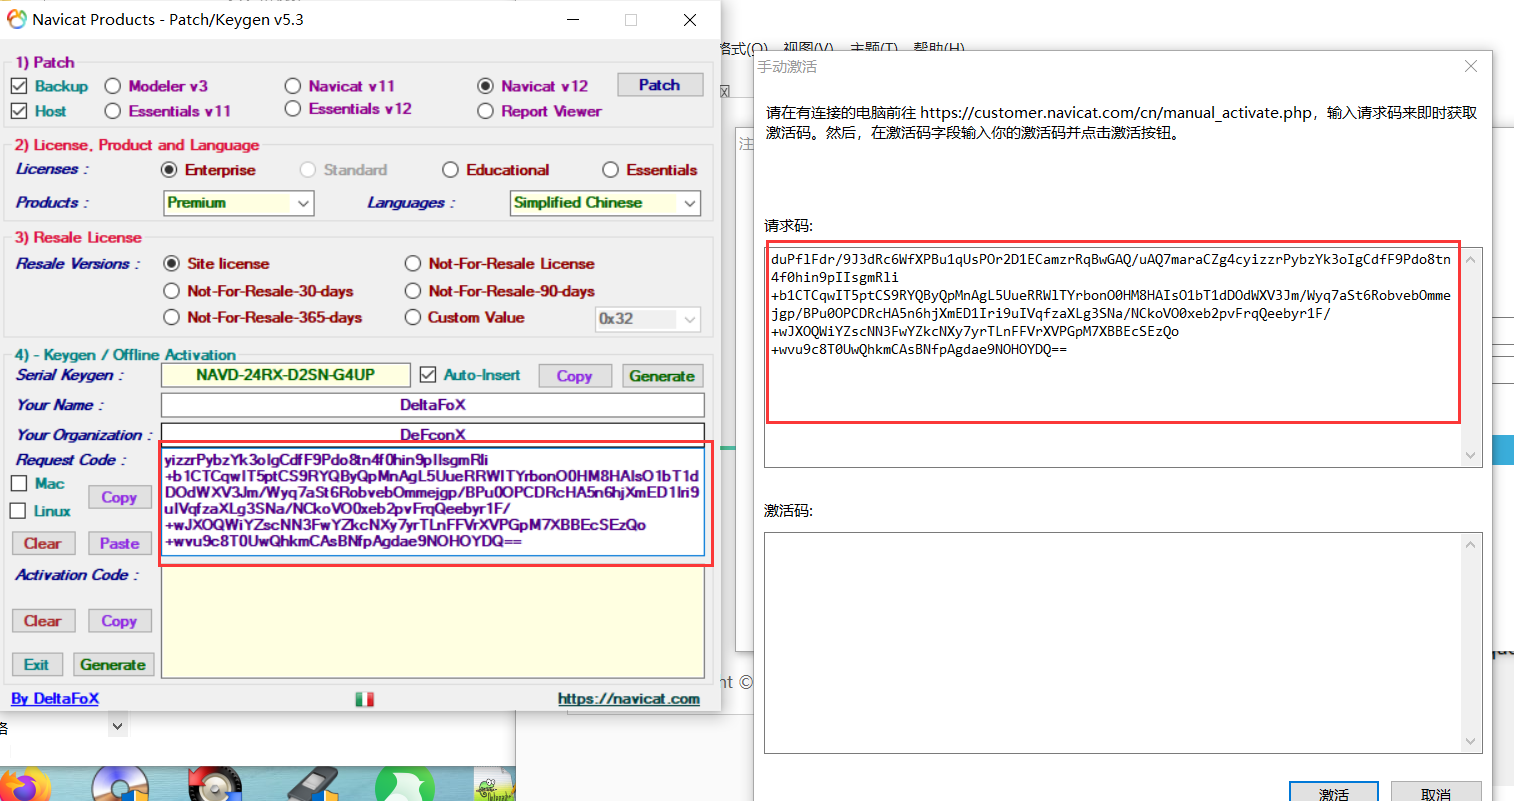The height and width of the screenshot is (801, 1514).
Task: Open the Products dropdown showing Premium
Action: tap(239, 203)
